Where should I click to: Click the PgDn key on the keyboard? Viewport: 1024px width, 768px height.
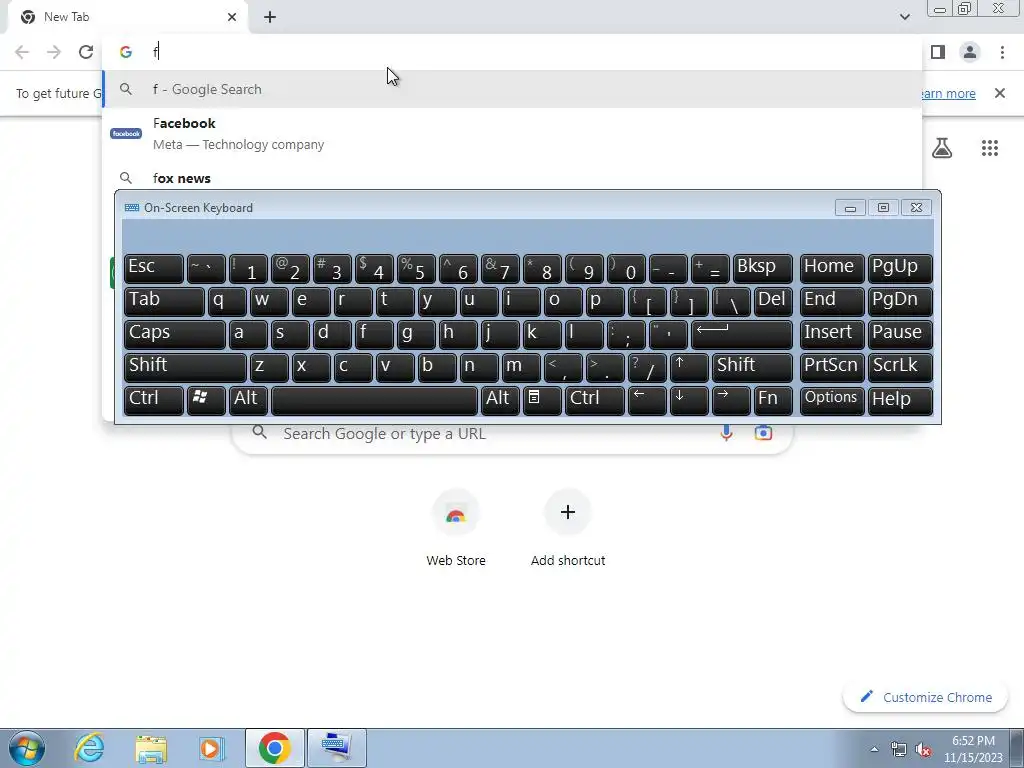tap(900, 301)
